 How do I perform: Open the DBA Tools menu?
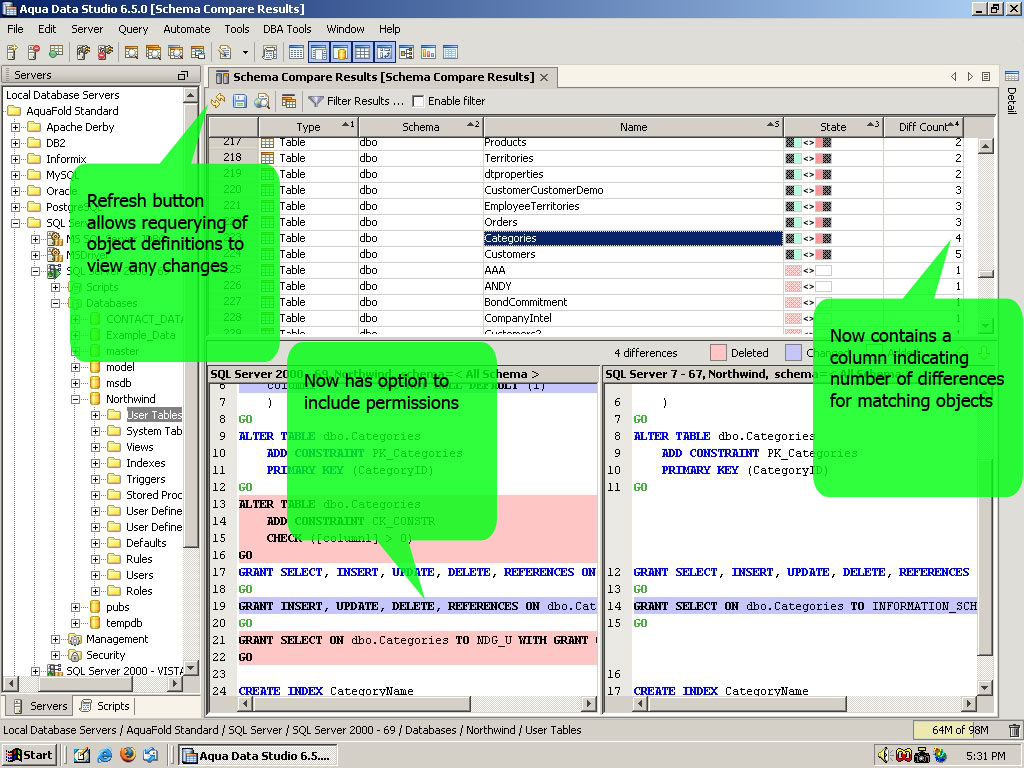click(287, 29)
